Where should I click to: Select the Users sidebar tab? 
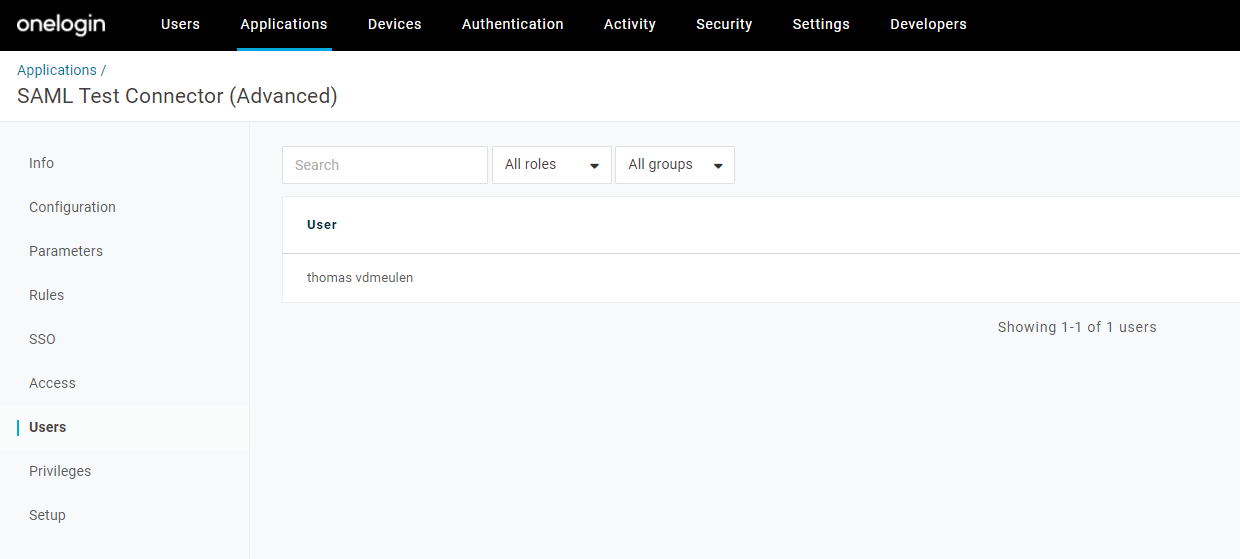[47, 427]
